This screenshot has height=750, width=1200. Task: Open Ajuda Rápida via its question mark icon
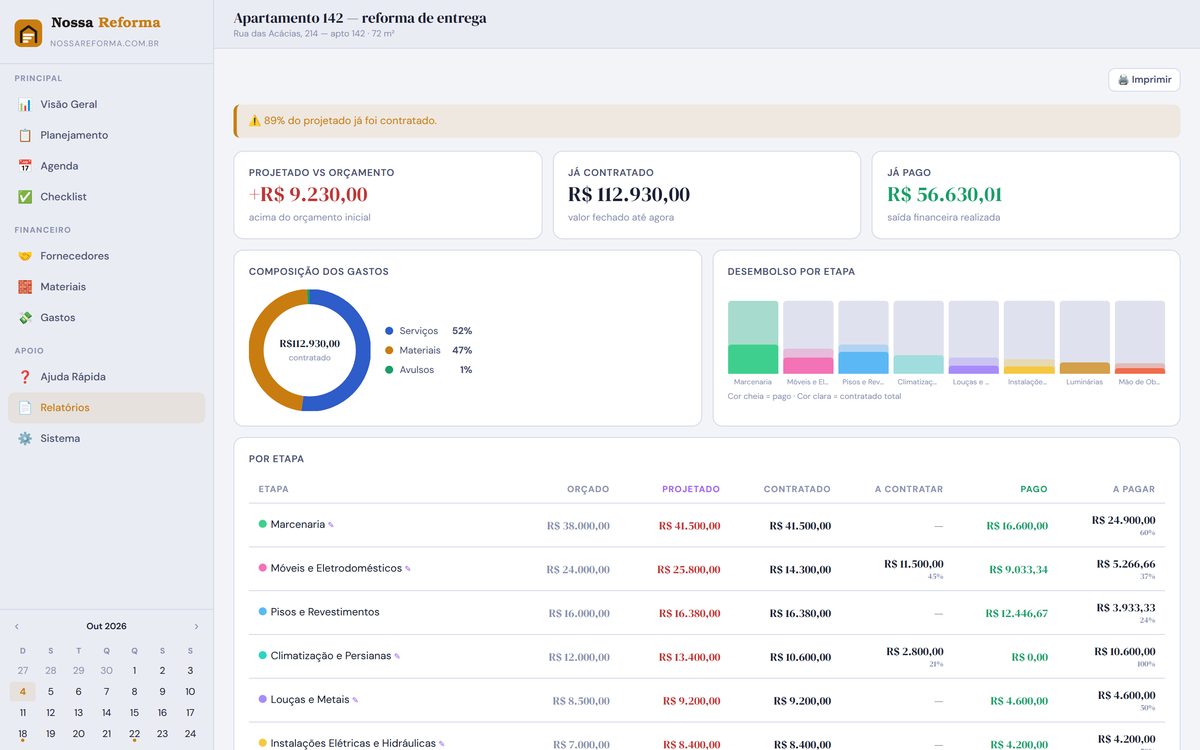click(25, 377)
